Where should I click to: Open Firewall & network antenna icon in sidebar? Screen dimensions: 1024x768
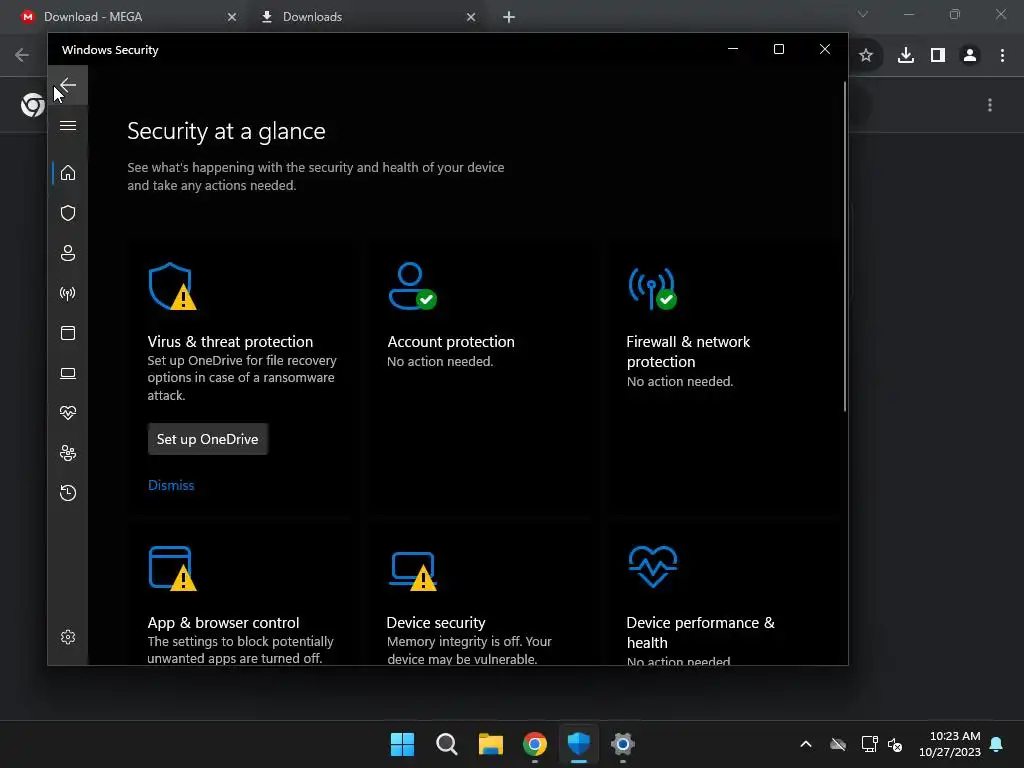click(x=68, y=293)
